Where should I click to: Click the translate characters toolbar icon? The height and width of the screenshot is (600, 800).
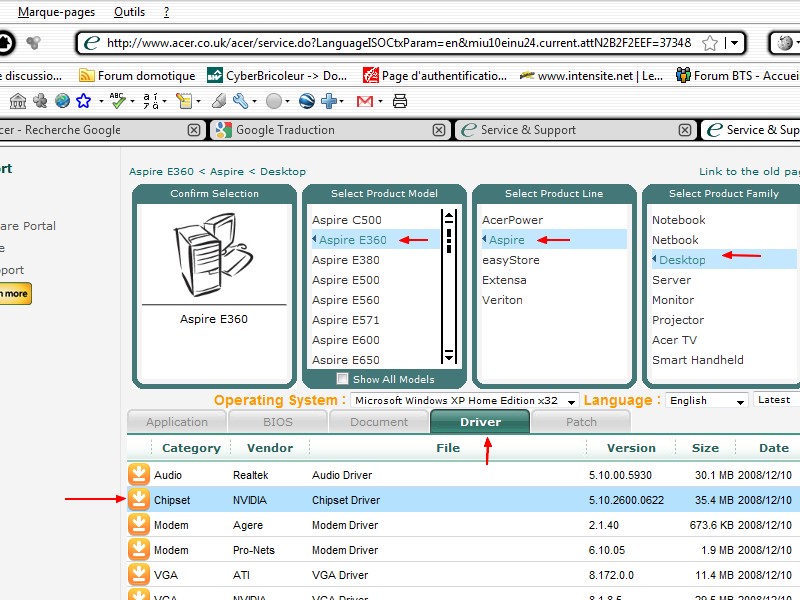(151, 101)
